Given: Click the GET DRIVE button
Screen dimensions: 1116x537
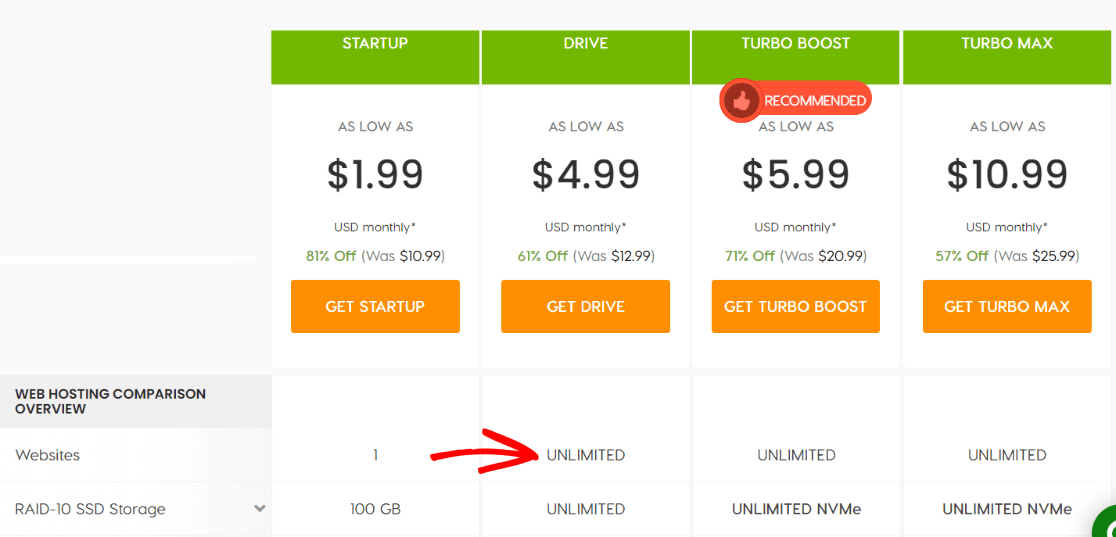Looking at the screenshot, I should click(586, 306).
